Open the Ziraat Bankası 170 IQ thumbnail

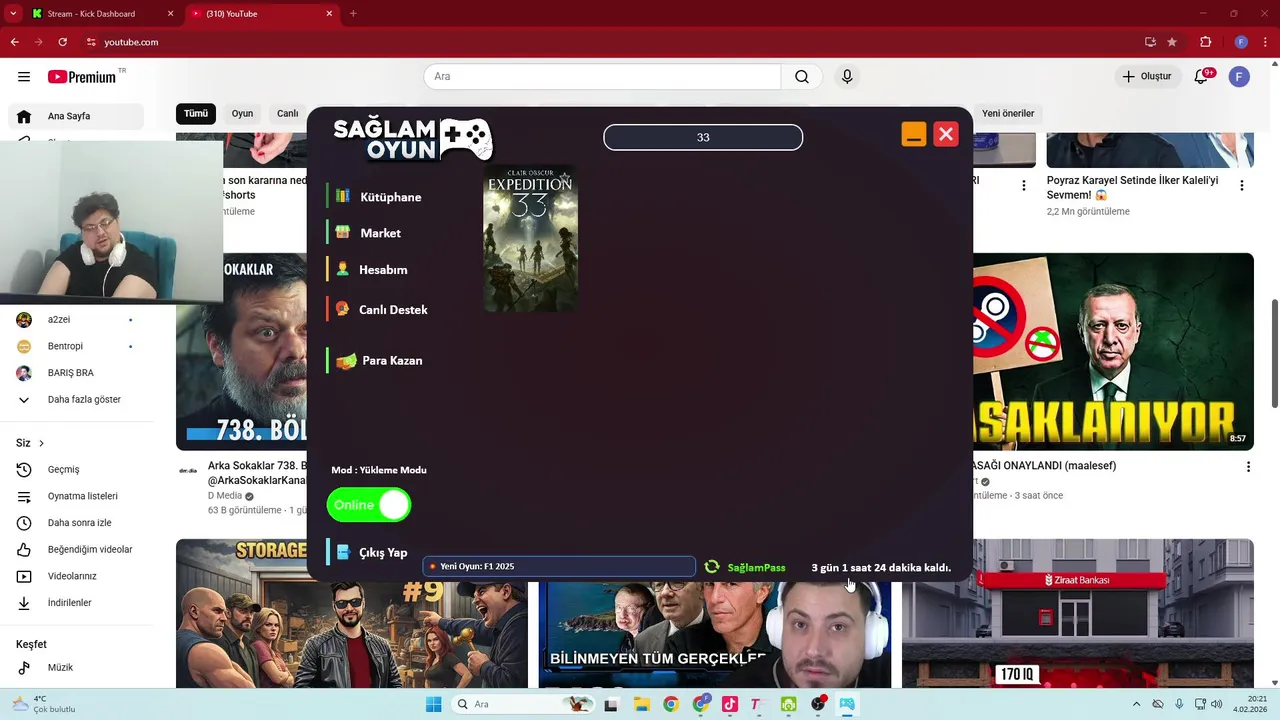coord(1078,614)
